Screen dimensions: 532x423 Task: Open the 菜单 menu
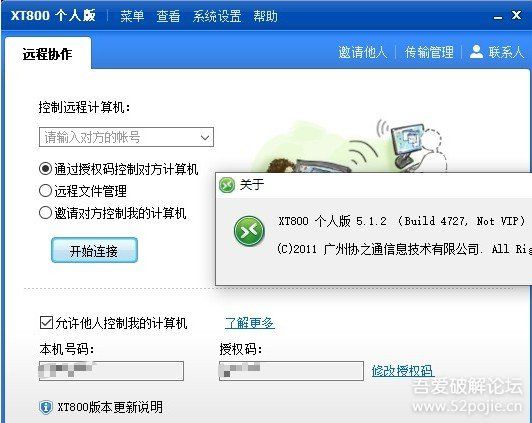pyautogui.click(x=132, y=16)
